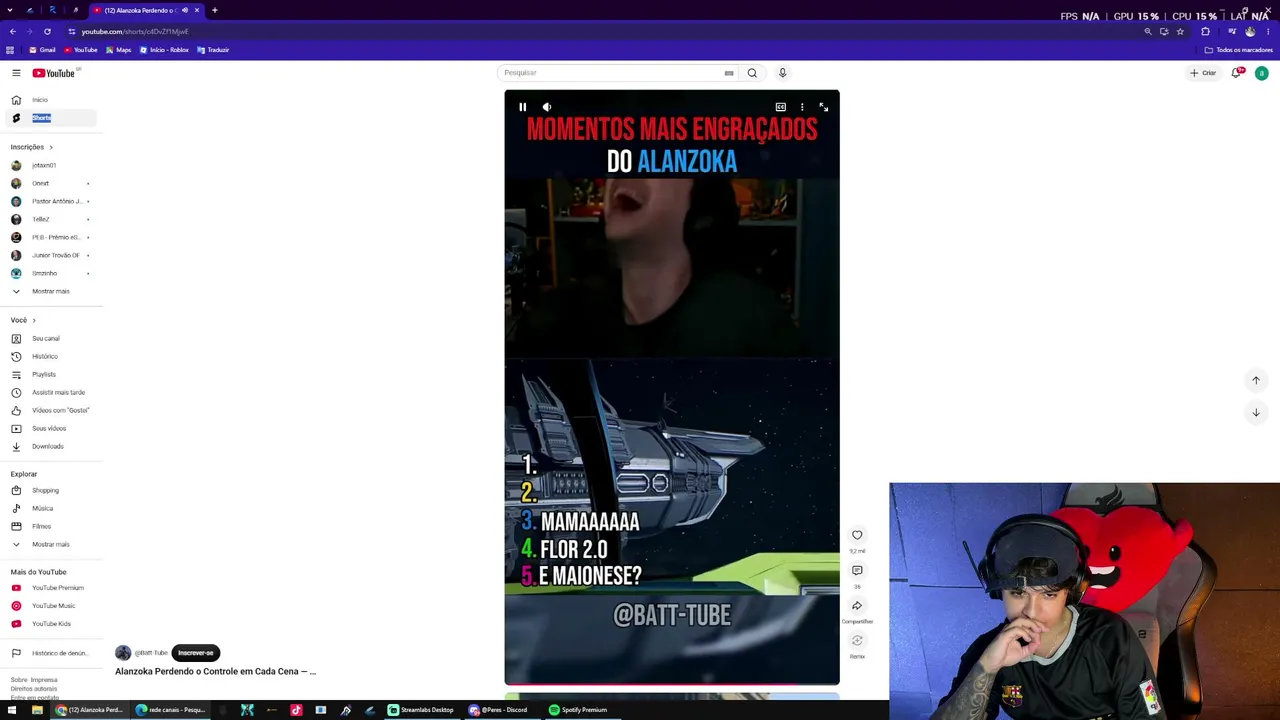Mute the Short's volume

pos(547,107)
